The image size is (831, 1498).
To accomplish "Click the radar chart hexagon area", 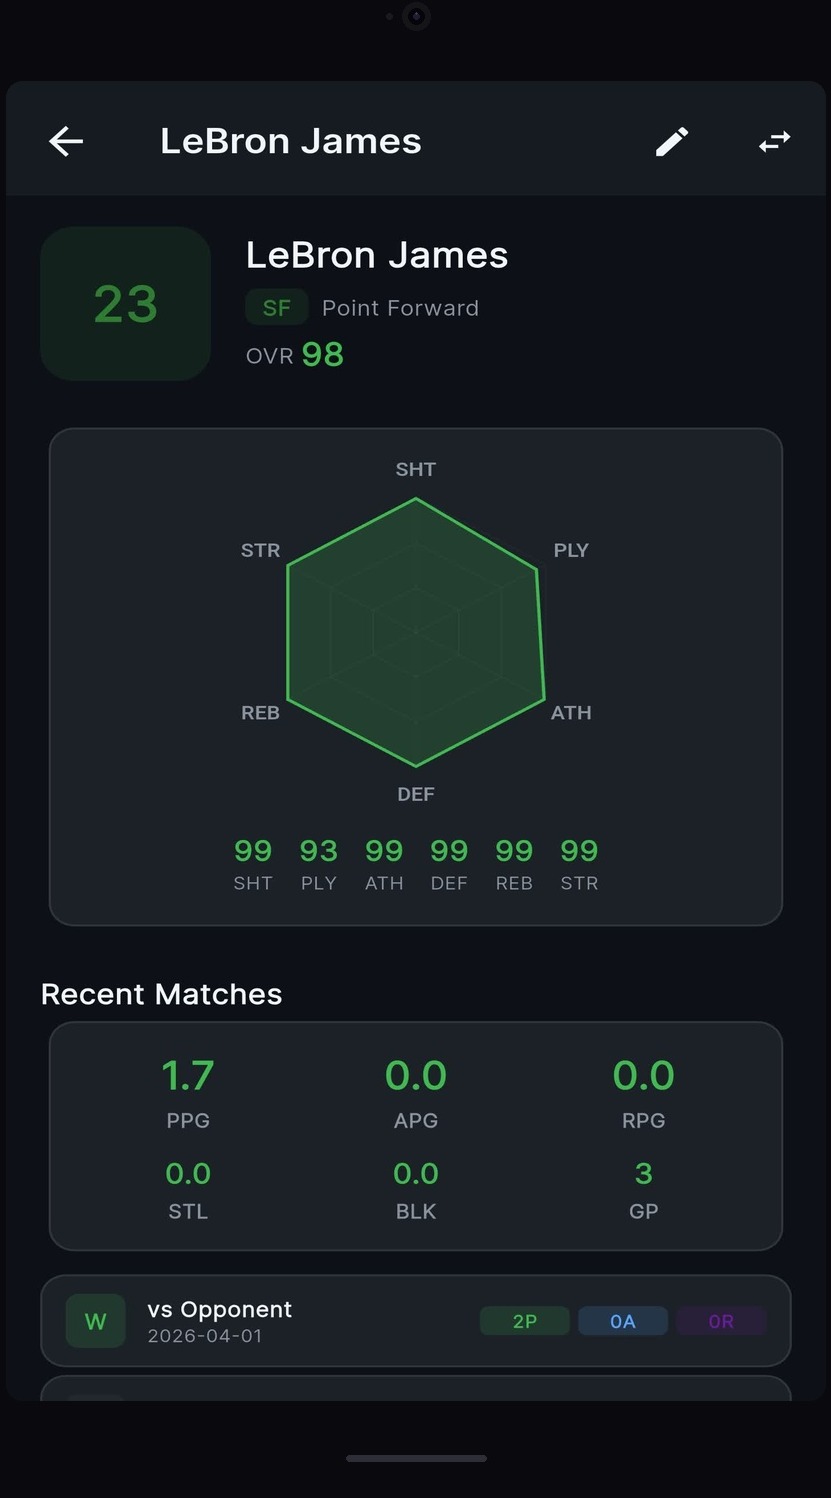I will coord(415,628).
